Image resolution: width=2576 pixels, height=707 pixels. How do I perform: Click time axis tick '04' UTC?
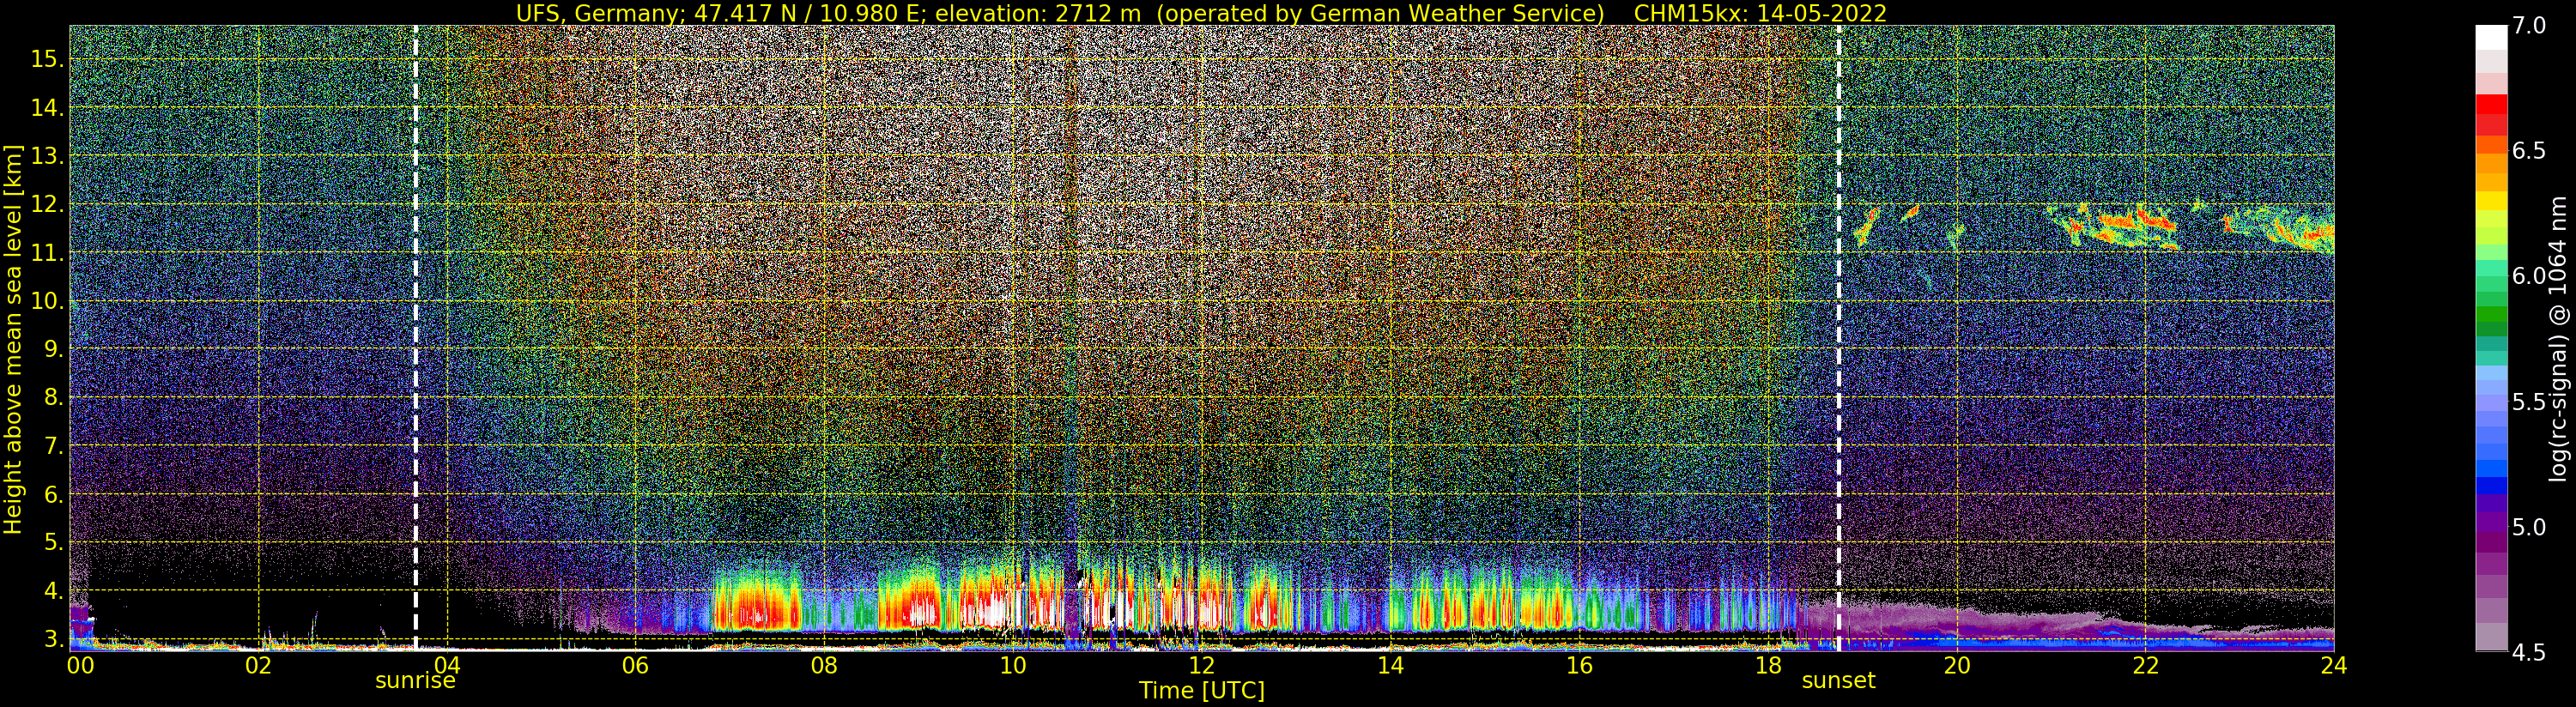tap(447, 665)
